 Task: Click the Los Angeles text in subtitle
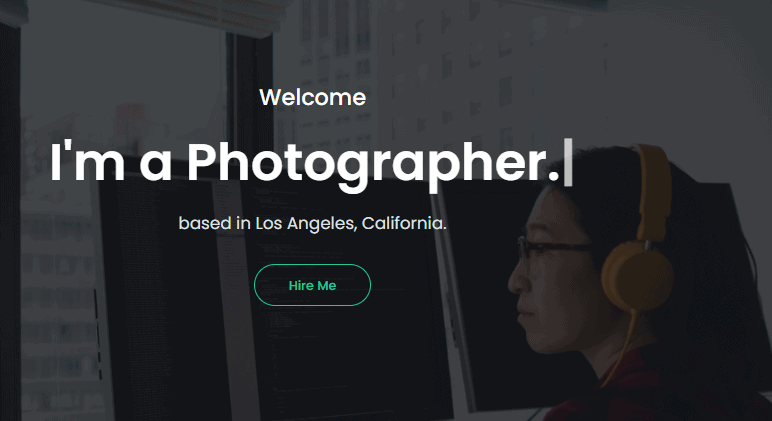[x=304, y=224]
